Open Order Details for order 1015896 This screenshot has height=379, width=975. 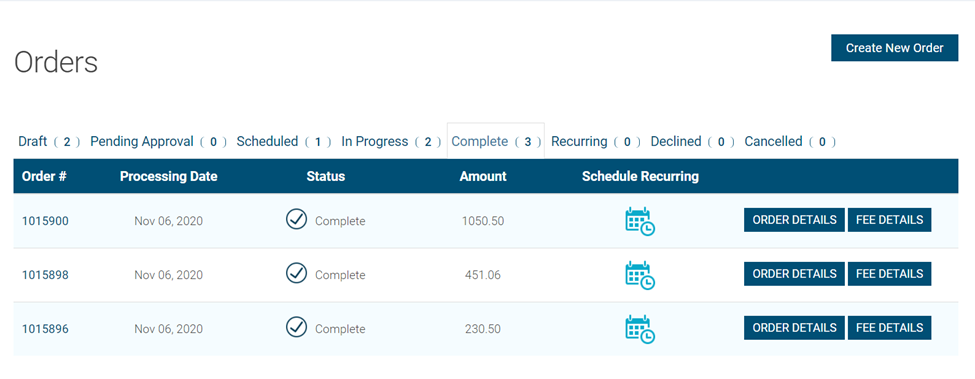[x=795, y=328]
